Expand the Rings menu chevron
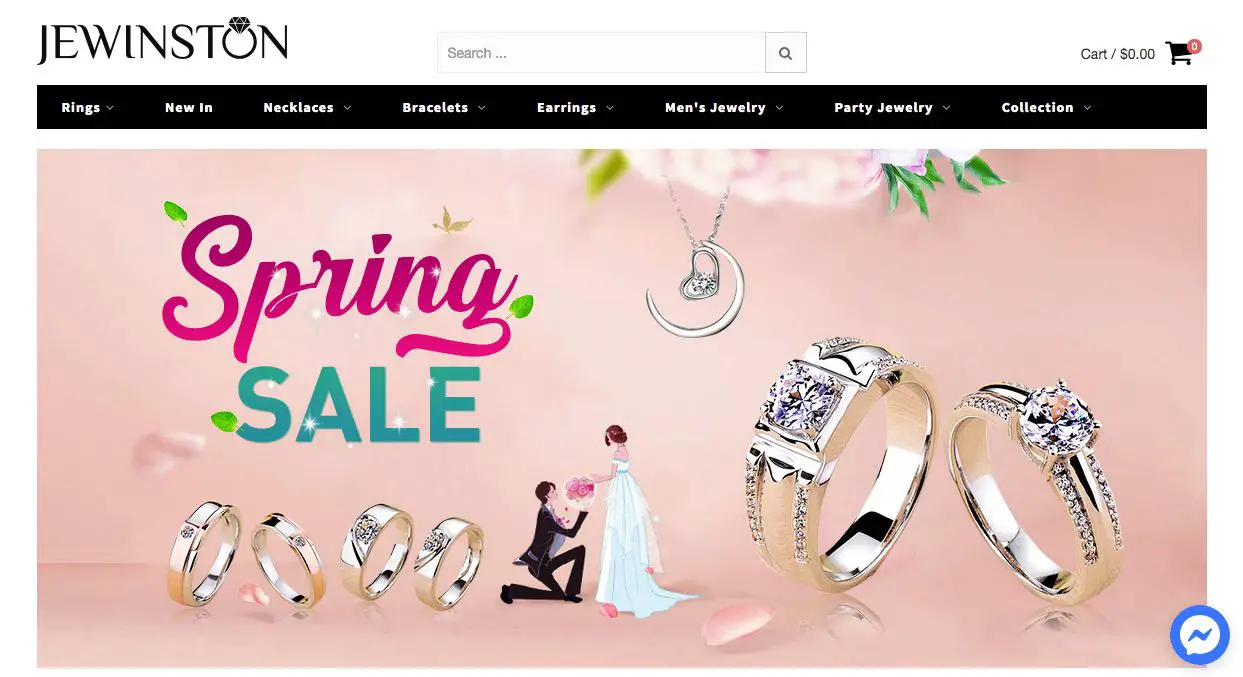1243x677 pixels. pyautogui.click(x=110, y=108)
